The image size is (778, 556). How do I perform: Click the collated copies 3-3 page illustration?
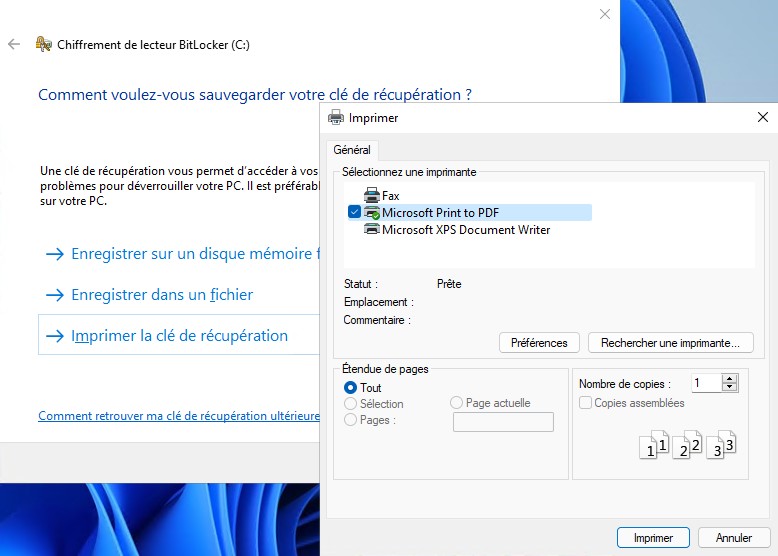coord(720,444)
